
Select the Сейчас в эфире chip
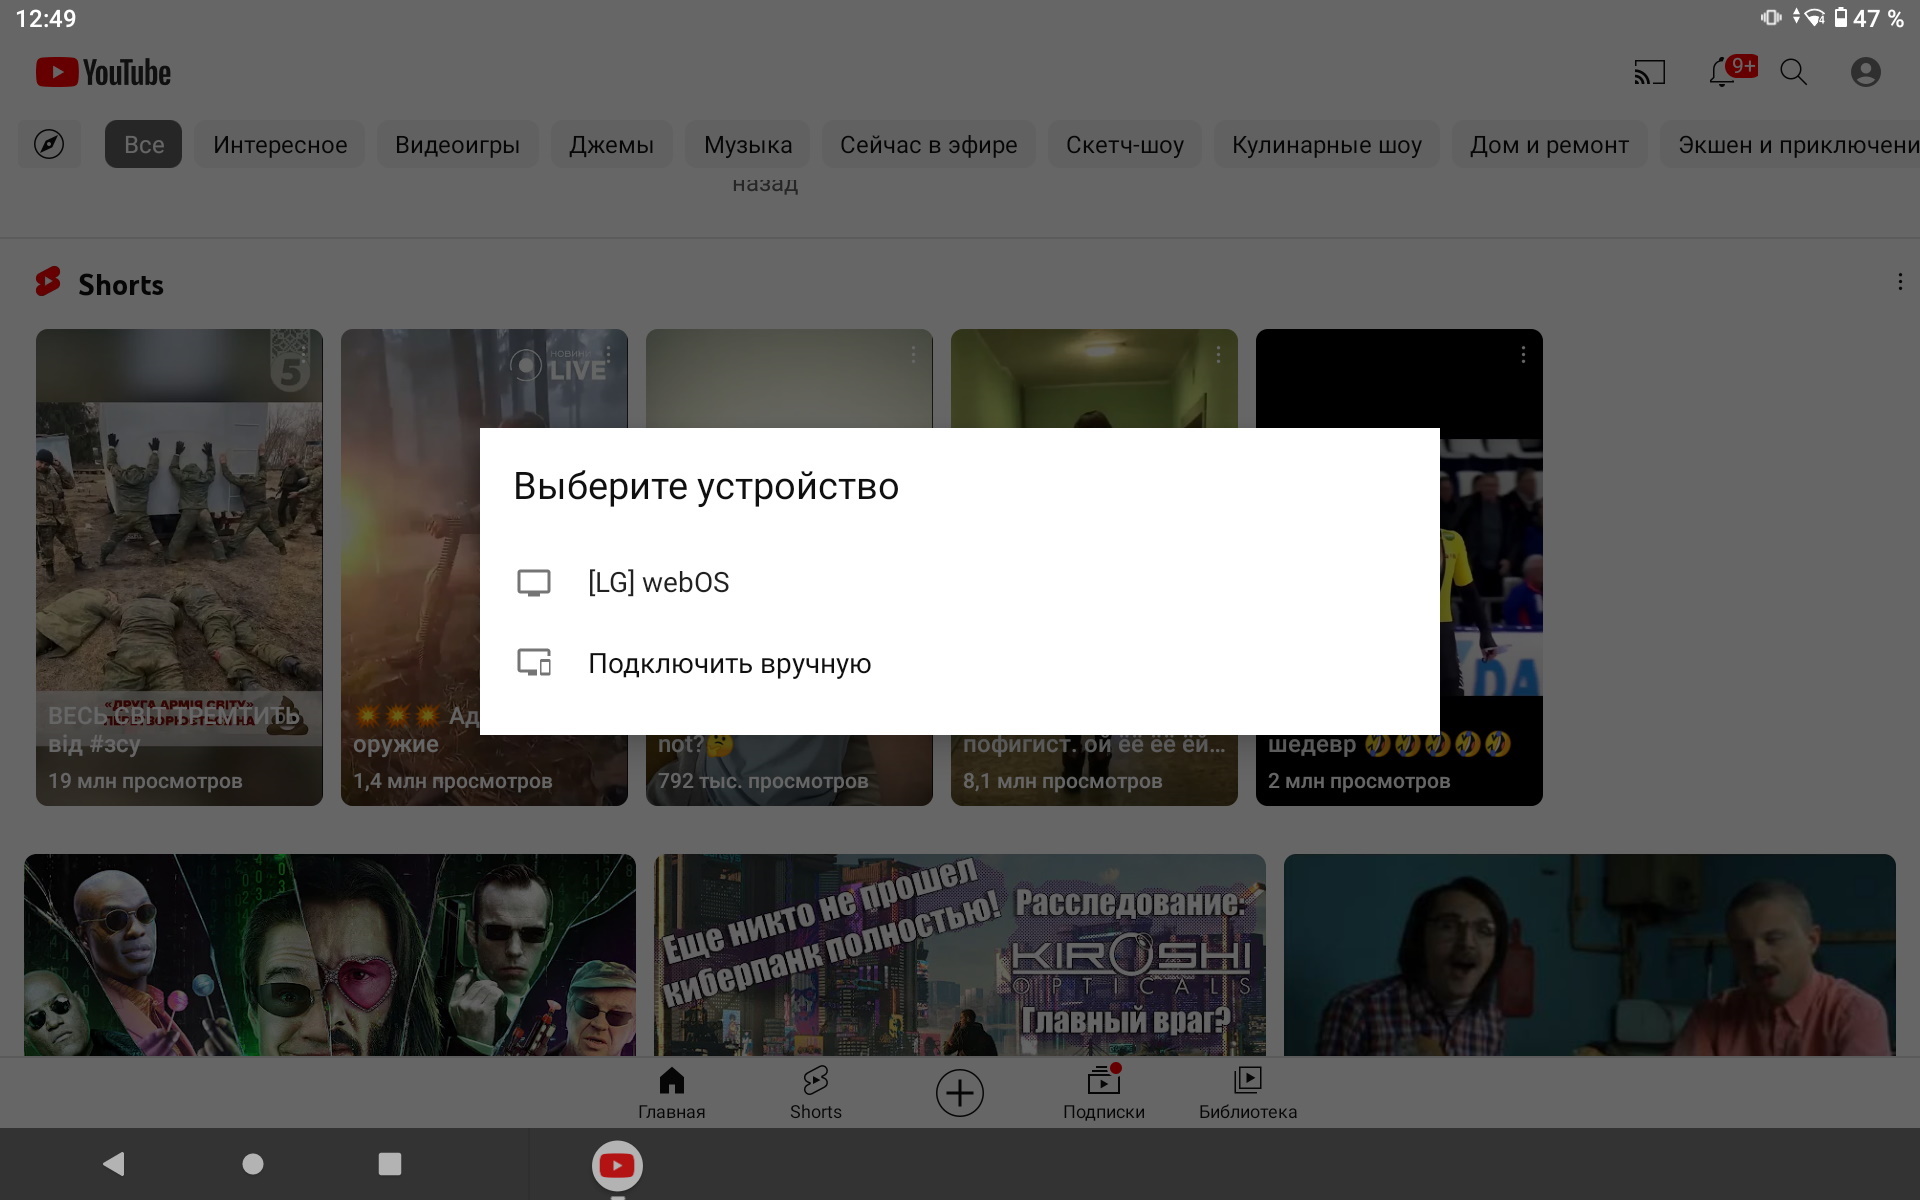(928, 144)
